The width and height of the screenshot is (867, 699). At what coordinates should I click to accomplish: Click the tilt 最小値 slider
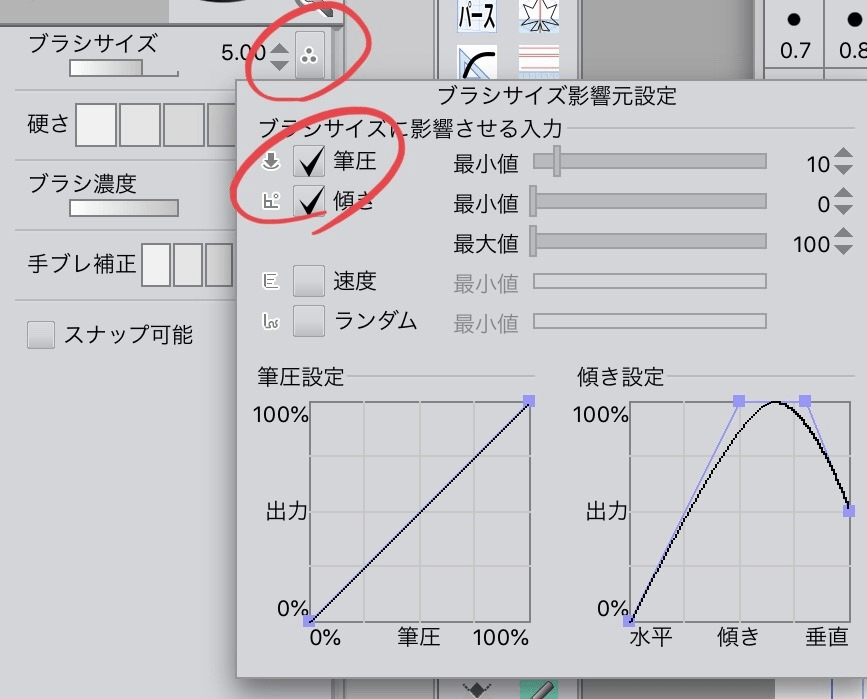click(650, 201)
